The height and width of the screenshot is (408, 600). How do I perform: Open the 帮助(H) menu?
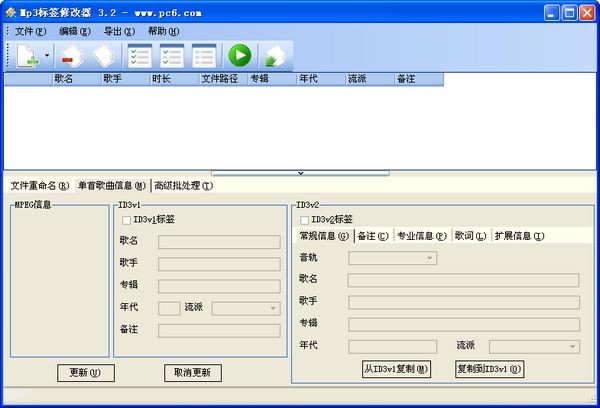point(163,31)
